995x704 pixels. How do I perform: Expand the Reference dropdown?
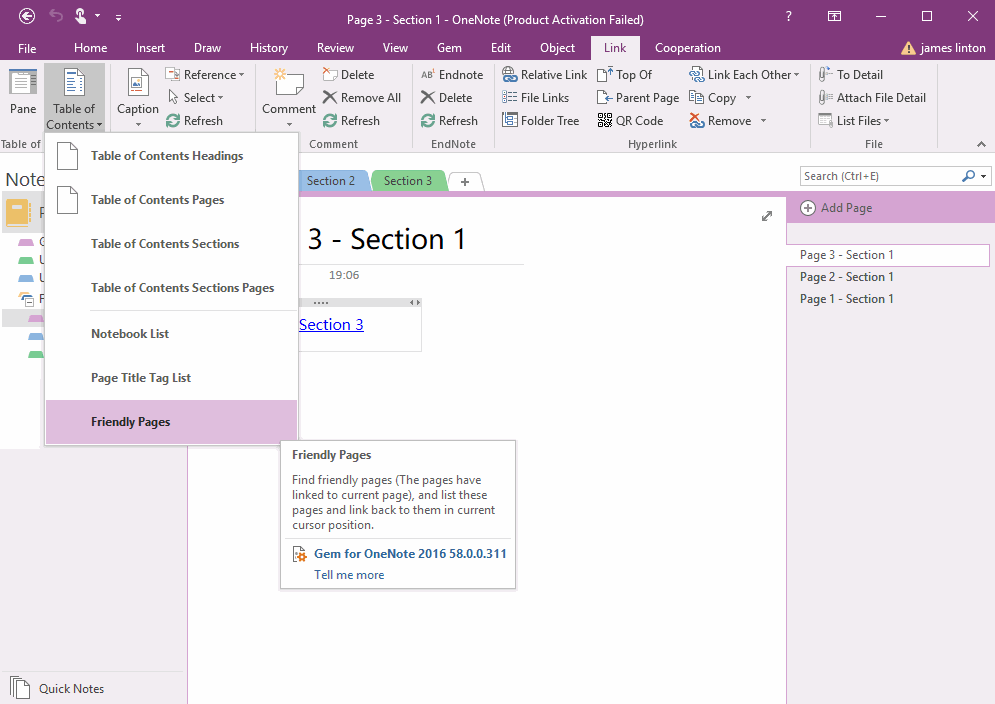point(204,75)
